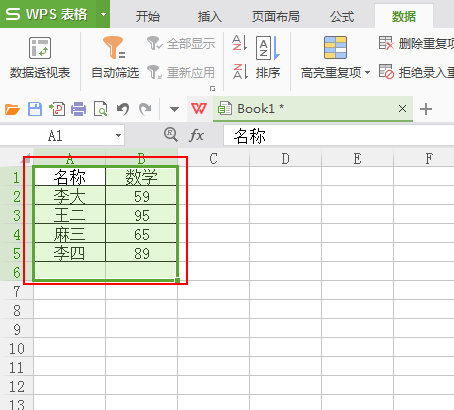Click Reapply (重新应用) filter button
454x410 pixels.
181,72
